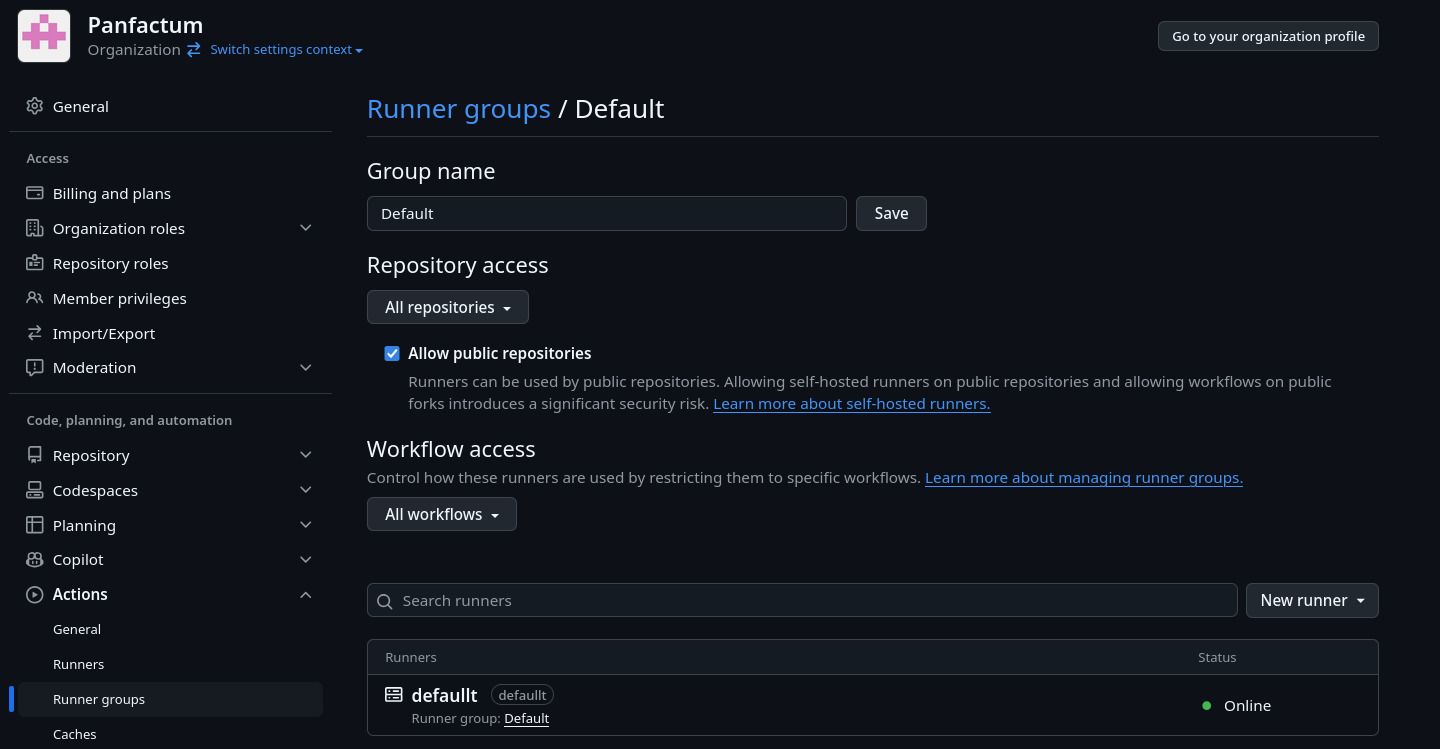The height and width of the screenshot is (749, 1440).
Task: Click the runner icon next to defaullt
Action: (x=393, y=694)
